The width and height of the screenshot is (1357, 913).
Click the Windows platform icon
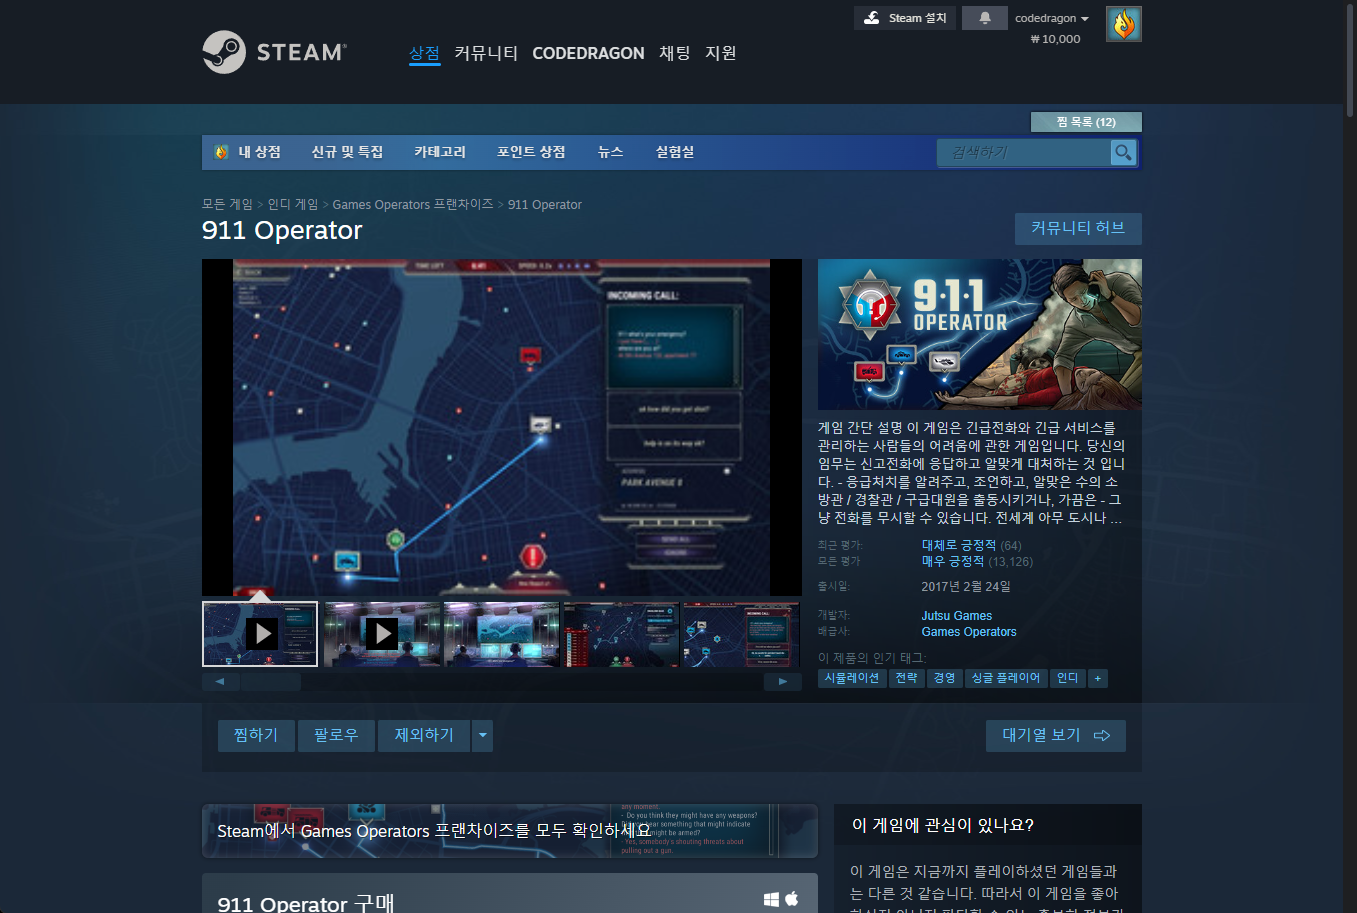coord(771,899)
